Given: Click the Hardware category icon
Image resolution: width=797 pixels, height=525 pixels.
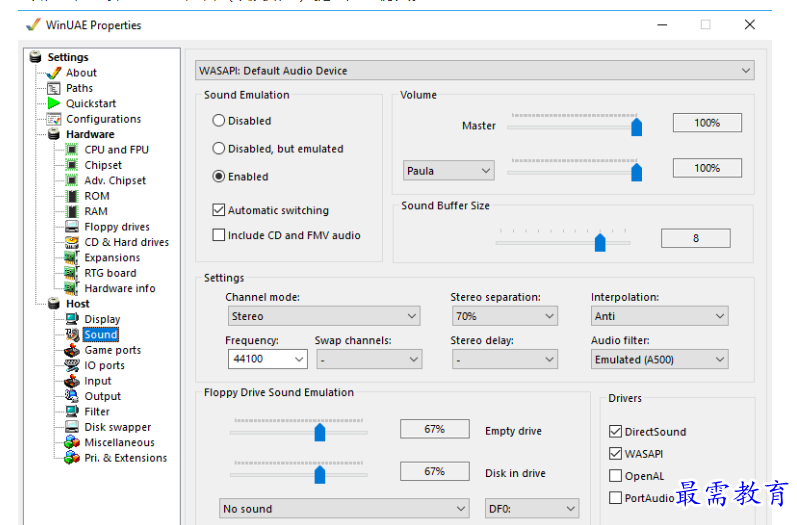Looking at the screenshot, I should tap(54, 134).
